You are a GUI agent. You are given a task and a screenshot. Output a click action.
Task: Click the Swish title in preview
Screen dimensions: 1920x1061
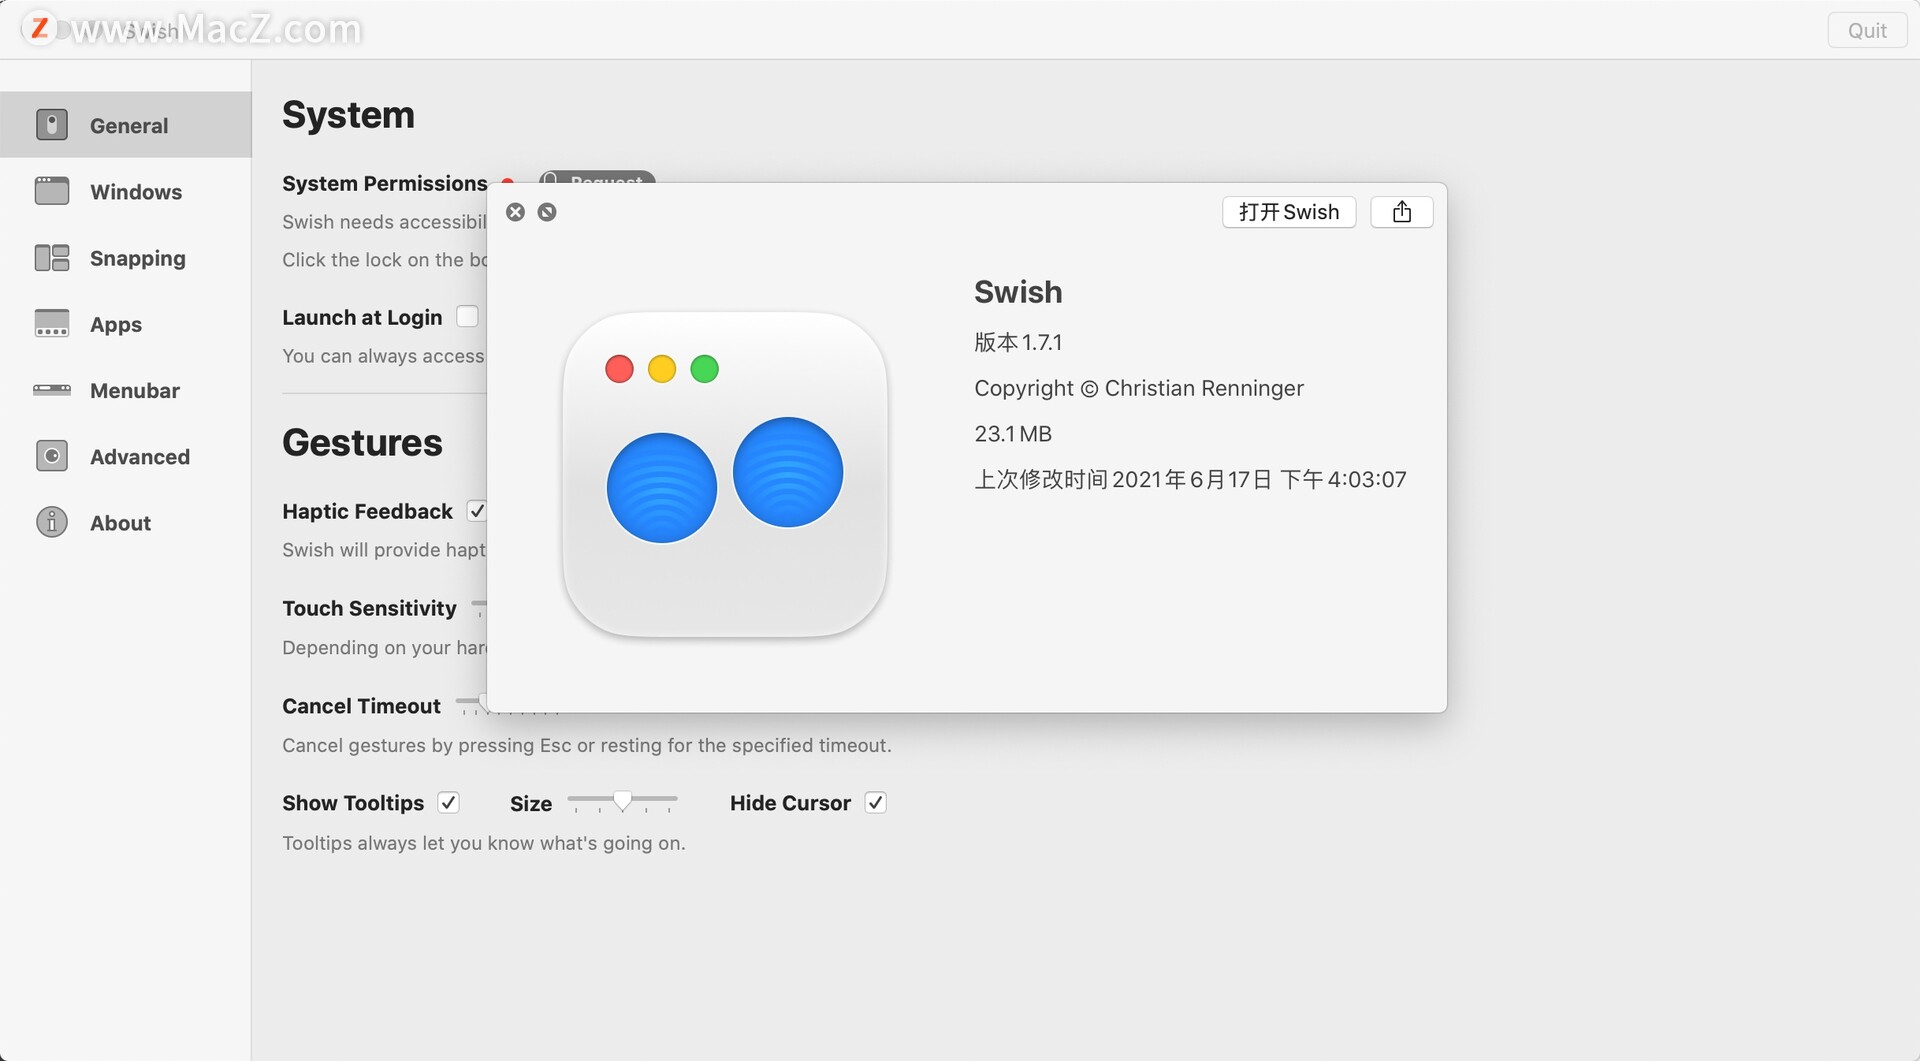[1018, 292]
